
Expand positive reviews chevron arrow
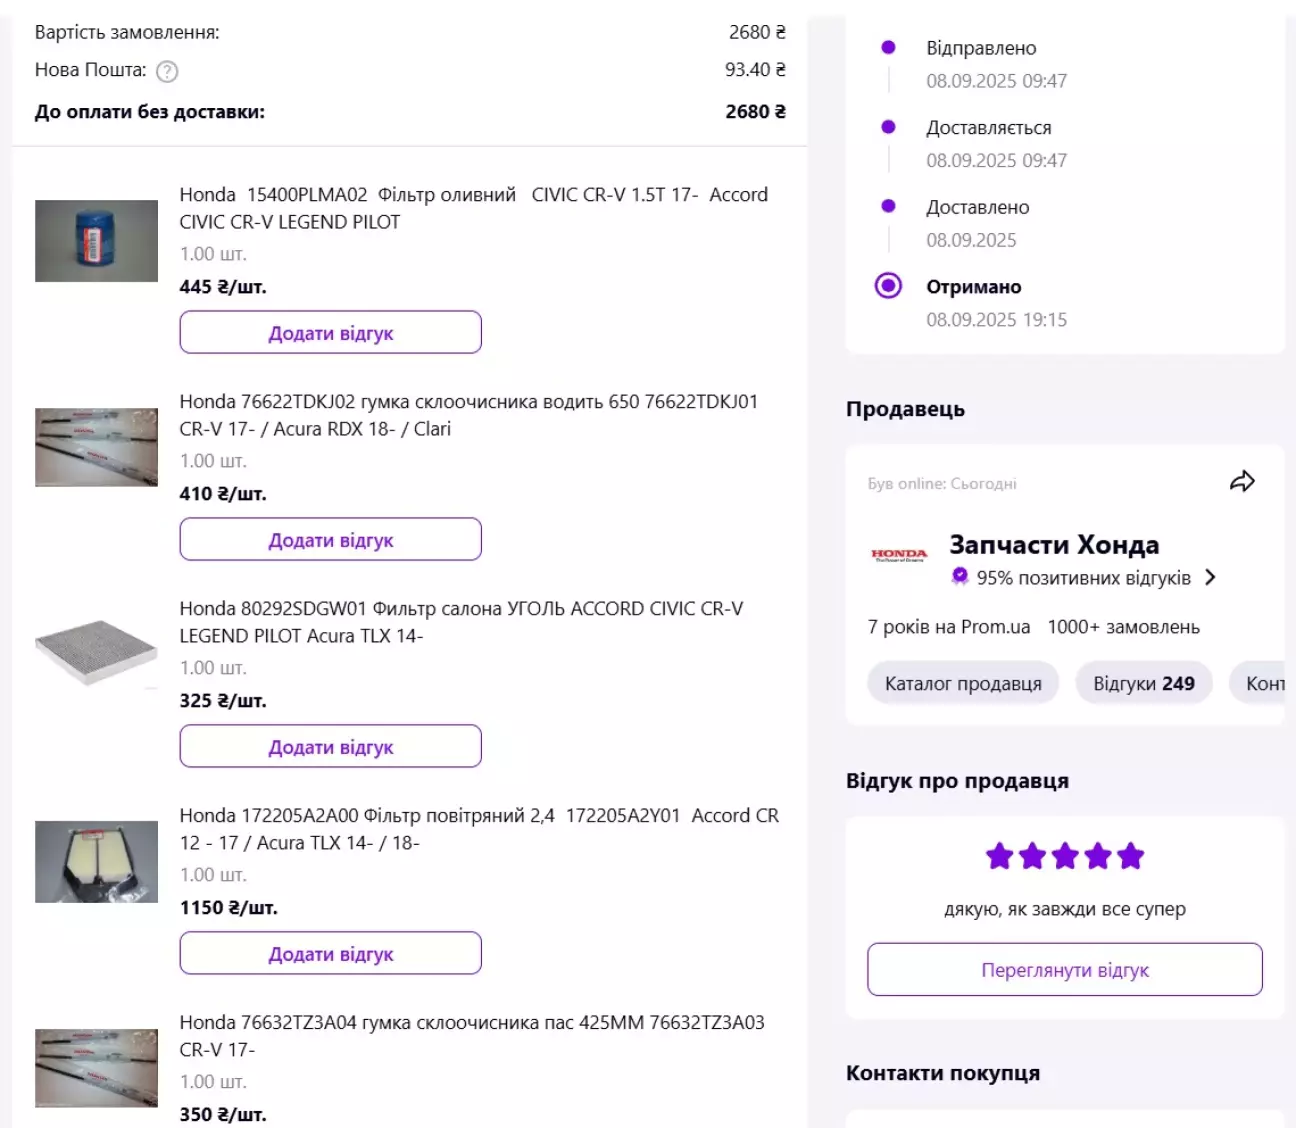click(x=1210, y=577)
